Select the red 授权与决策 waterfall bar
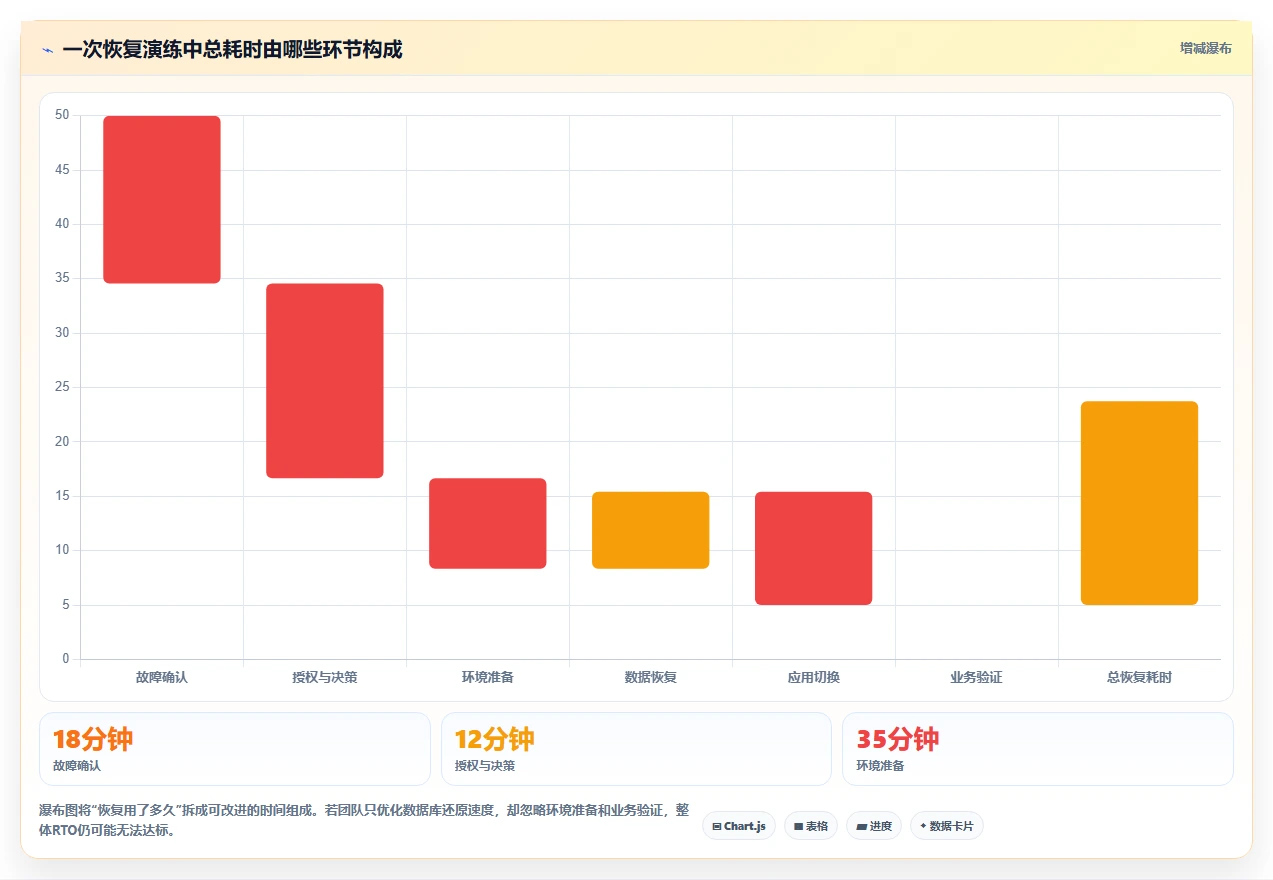The image size is (1273, 880). click(x=325, y=381)
